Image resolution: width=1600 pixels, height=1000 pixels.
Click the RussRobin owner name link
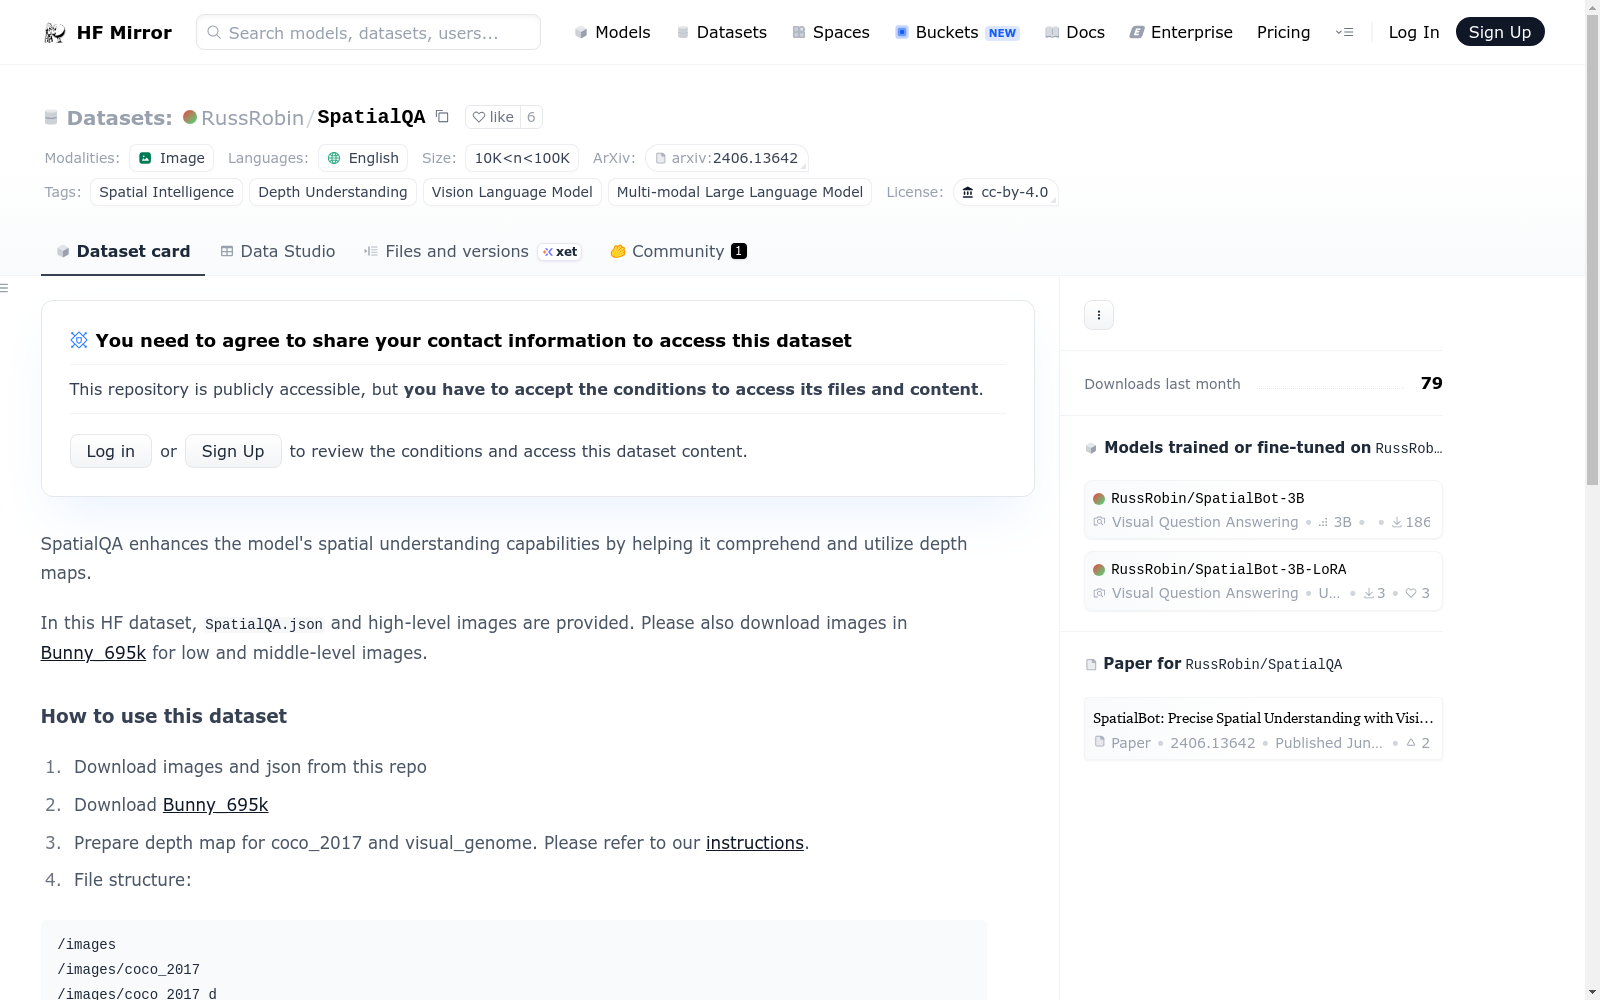[252, 118]
